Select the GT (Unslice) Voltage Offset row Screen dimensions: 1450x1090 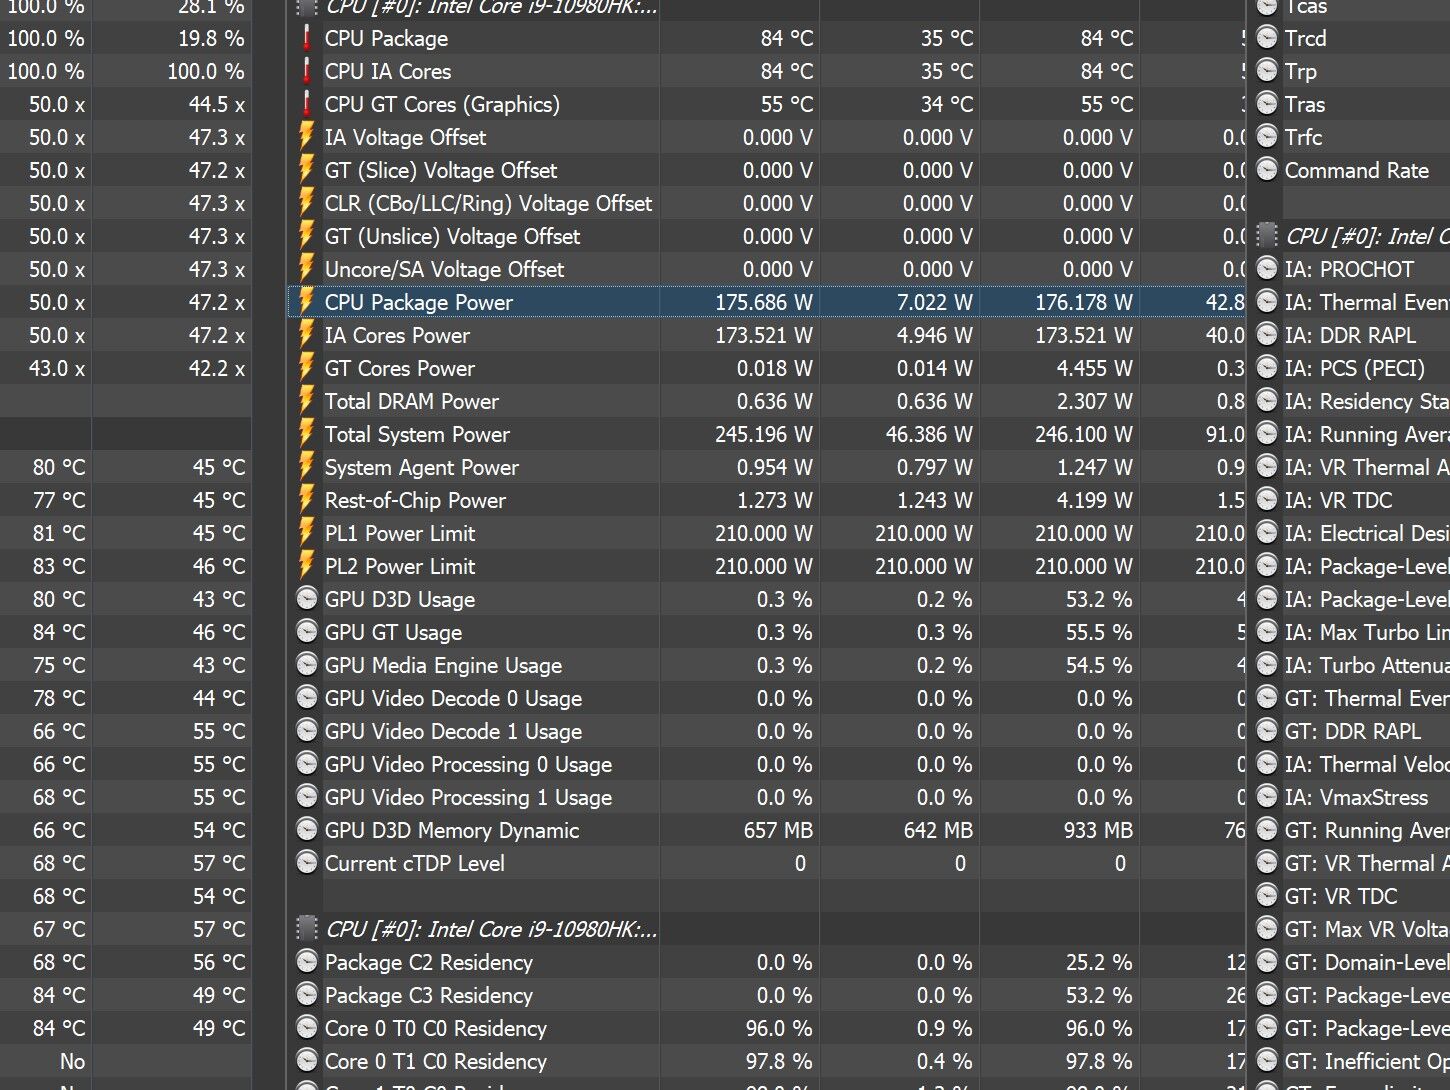tap(766, 236)
